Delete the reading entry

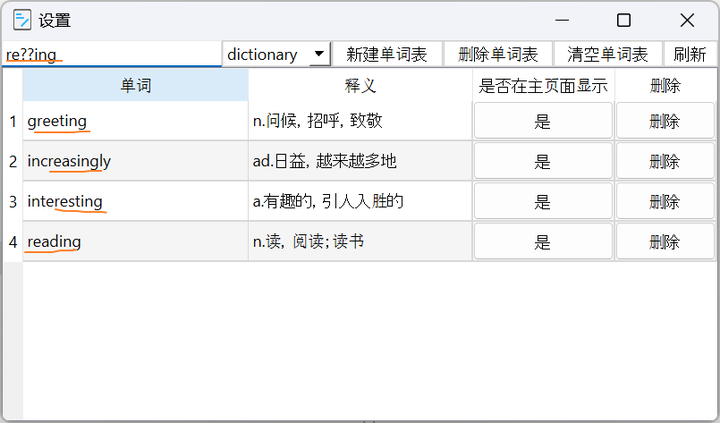click(664, 241)
